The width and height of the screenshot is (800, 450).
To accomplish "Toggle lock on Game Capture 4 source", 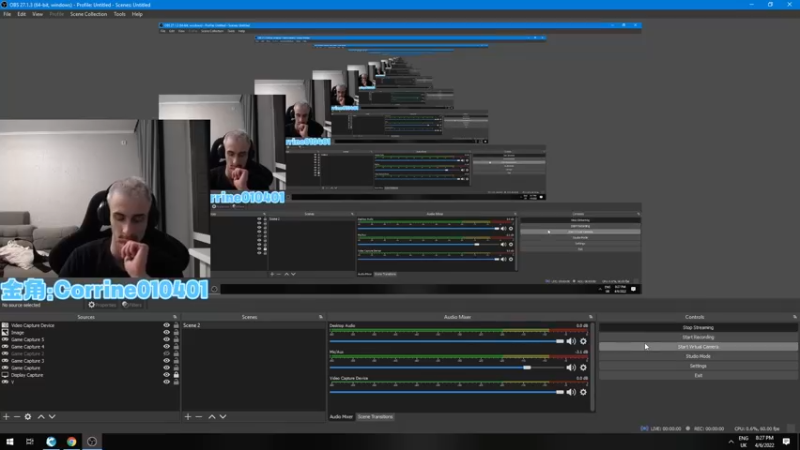I will (x=176, y=346).
